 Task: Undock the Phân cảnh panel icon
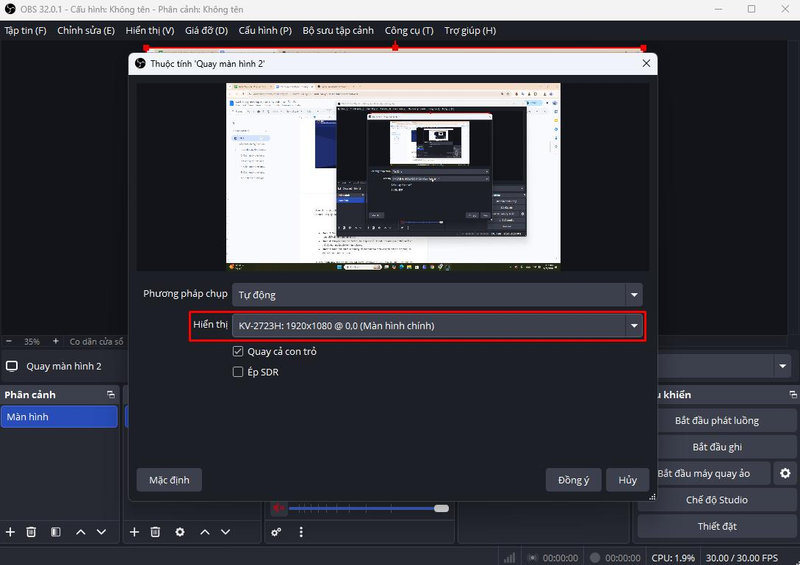point(111,395)
